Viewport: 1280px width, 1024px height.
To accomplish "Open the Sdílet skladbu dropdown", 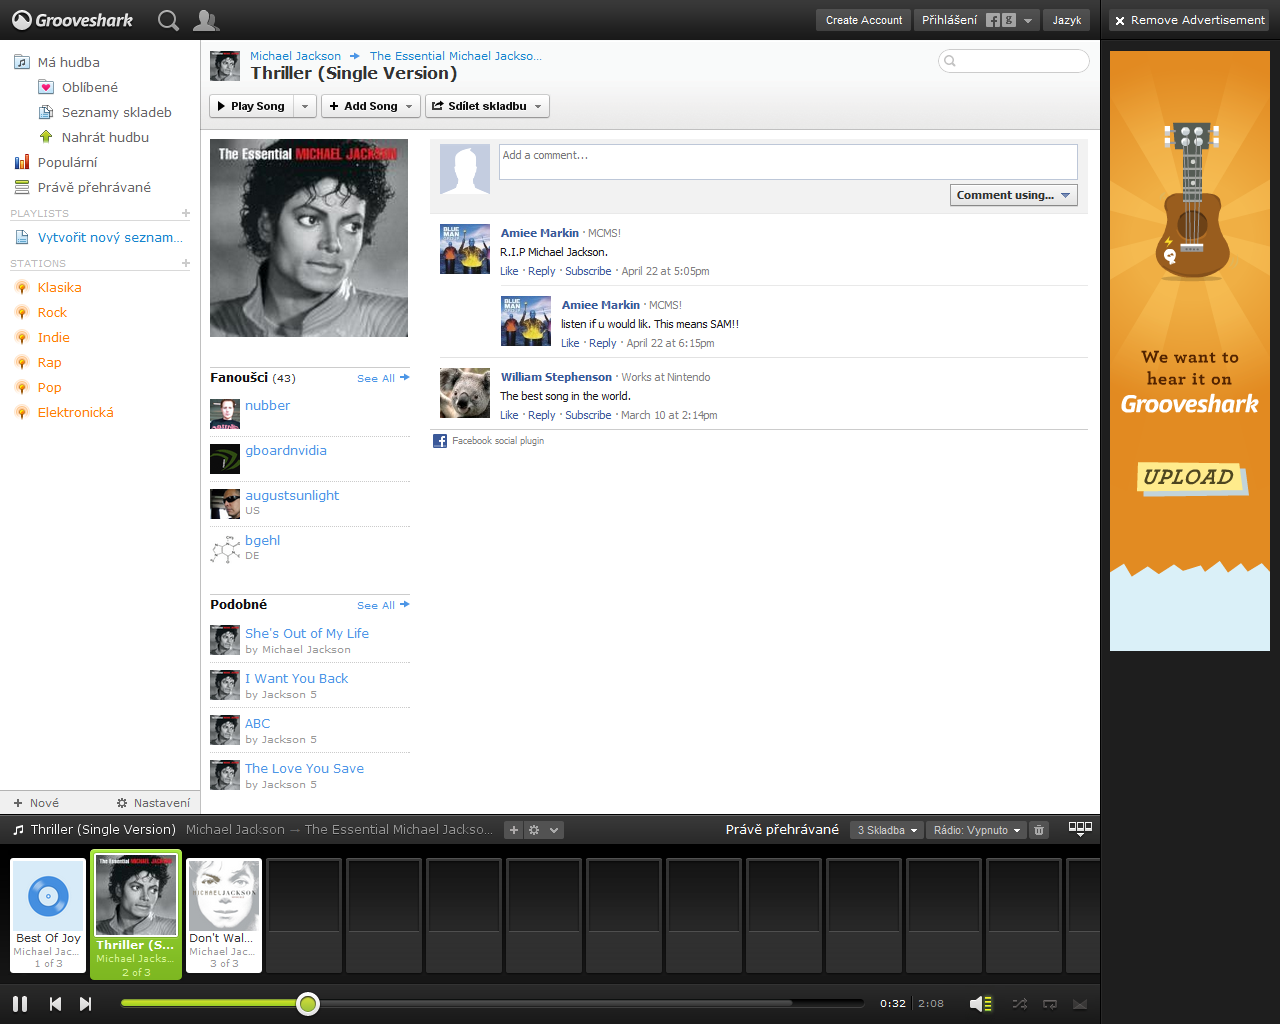I will 488,106.
